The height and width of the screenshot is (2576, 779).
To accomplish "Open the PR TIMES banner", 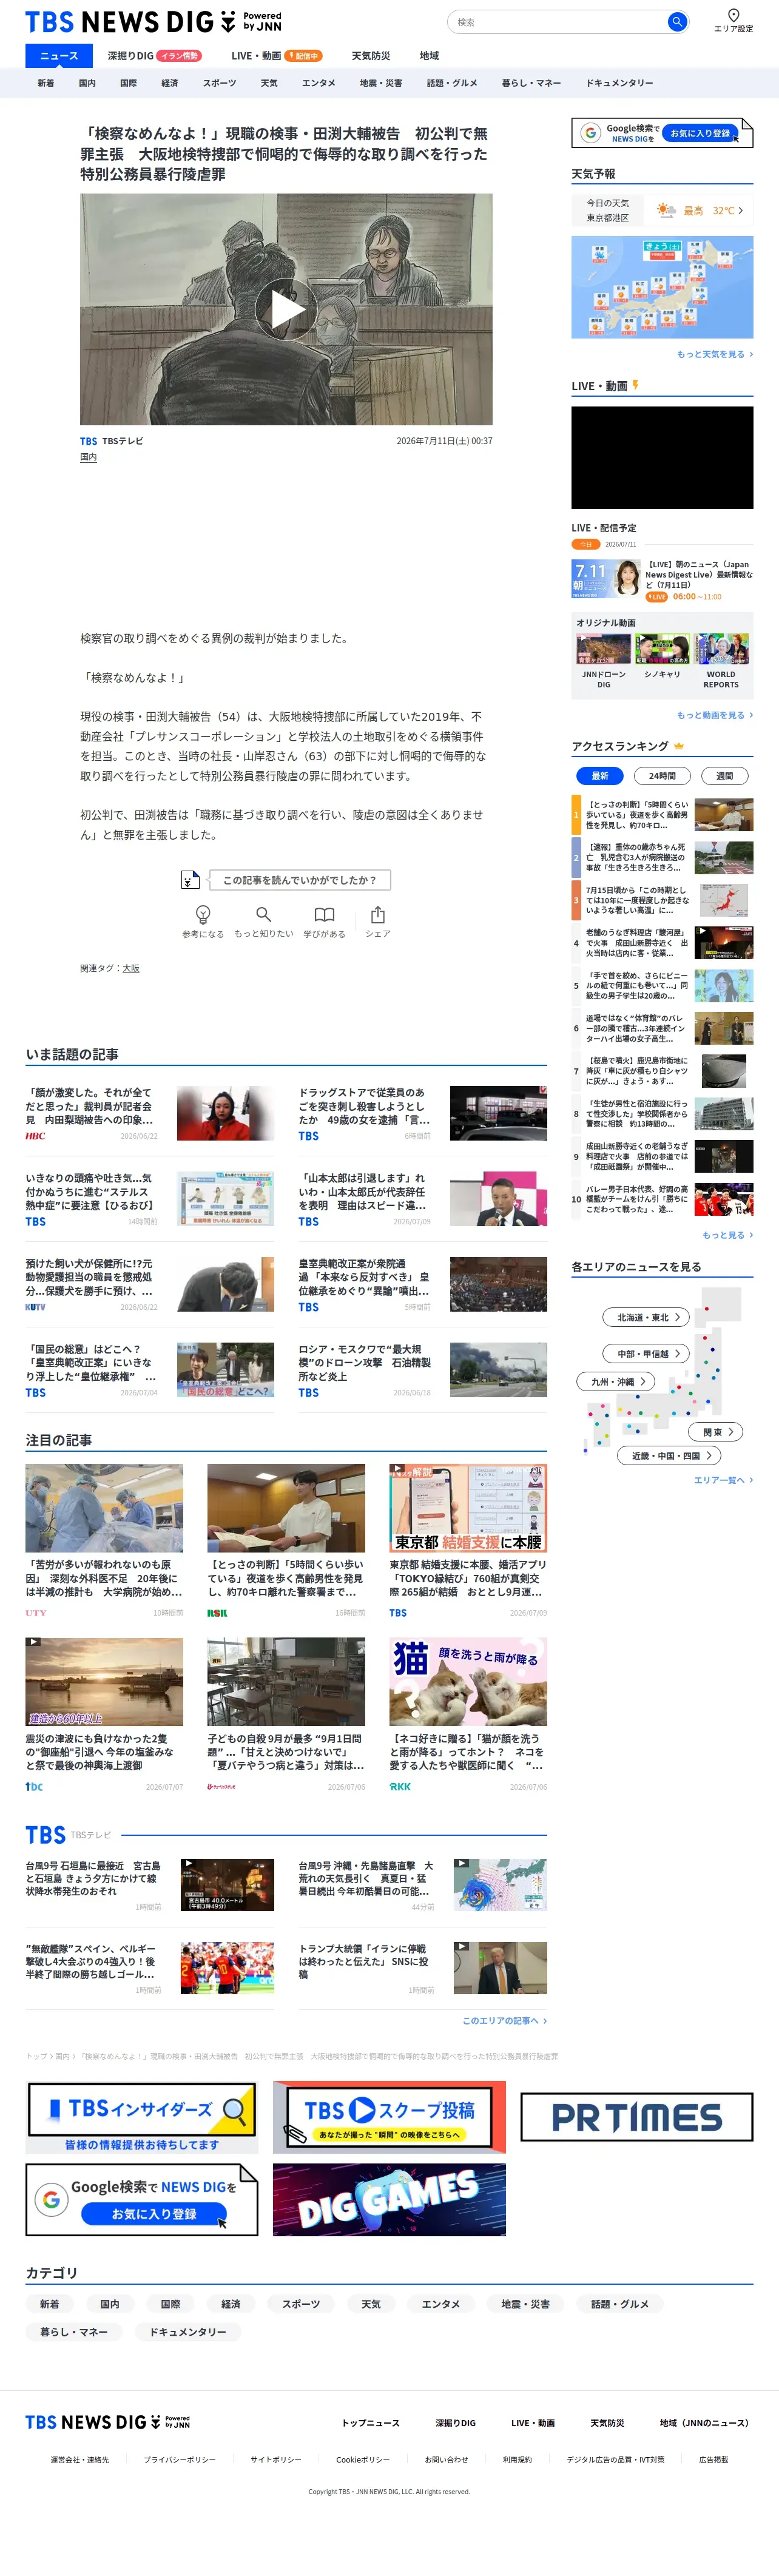I will (637, 2116).
